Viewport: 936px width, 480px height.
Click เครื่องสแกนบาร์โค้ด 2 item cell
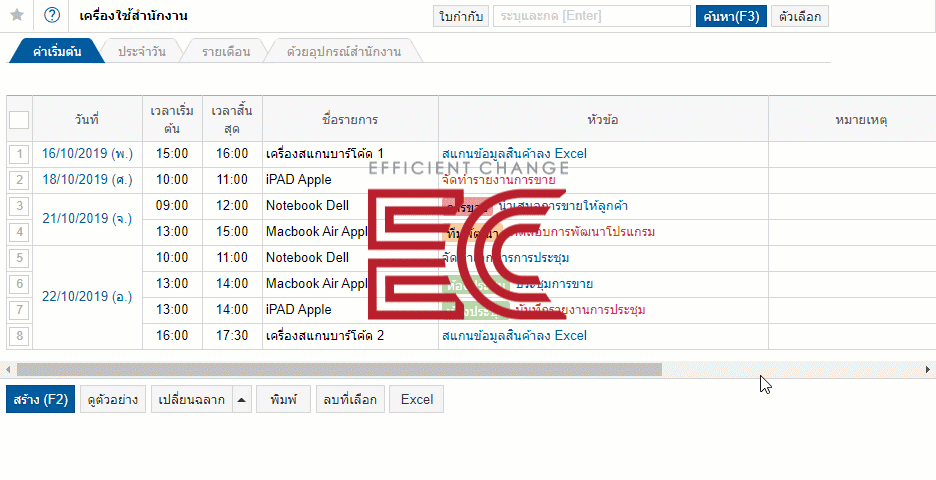pos(350,336)
